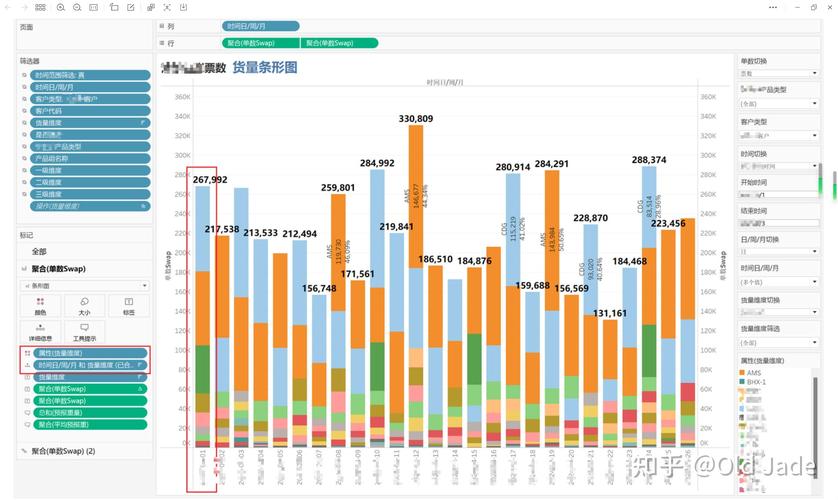Click the 货量条形图 chart title
The height and width of the screenshot is (500, 838).
265,67
